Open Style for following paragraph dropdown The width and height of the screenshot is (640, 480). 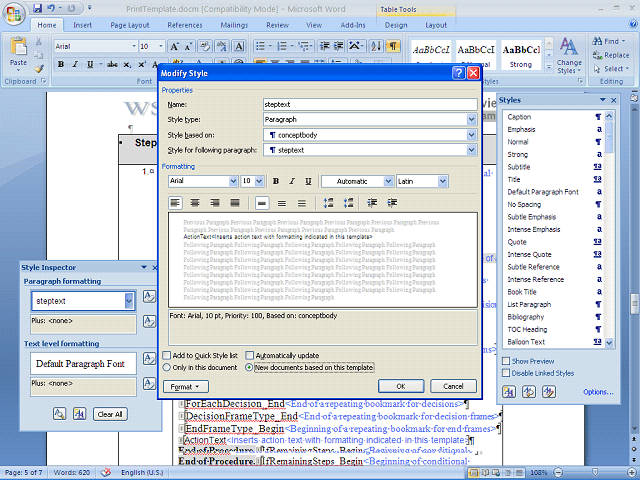pyautogui.click(x=471, y=150)
